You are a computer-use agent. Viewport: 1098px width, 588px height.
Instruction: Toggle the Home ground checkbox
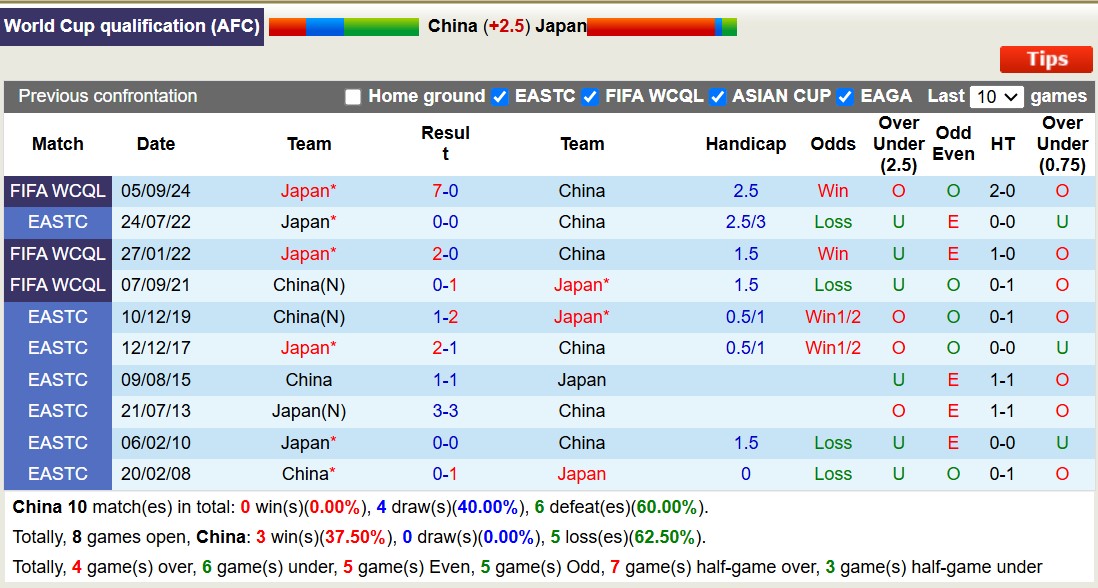(353, 97)
